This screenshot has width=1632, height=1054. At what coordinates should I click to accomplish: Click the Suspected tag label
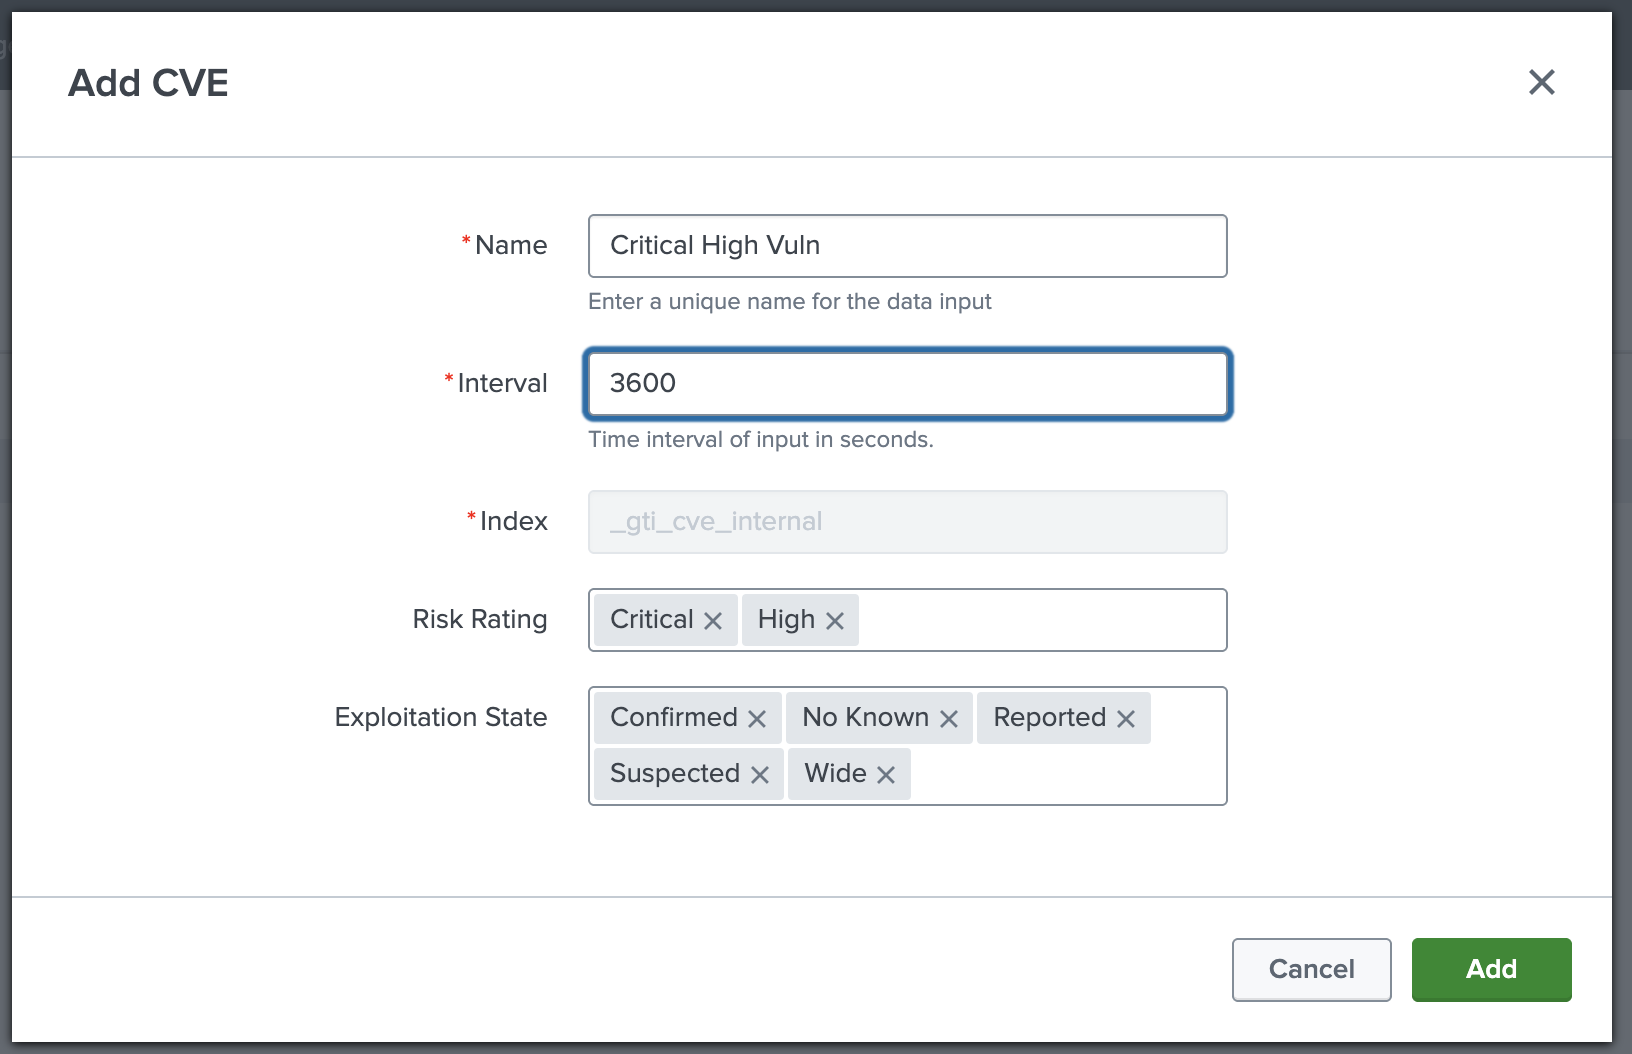(675, 774)
